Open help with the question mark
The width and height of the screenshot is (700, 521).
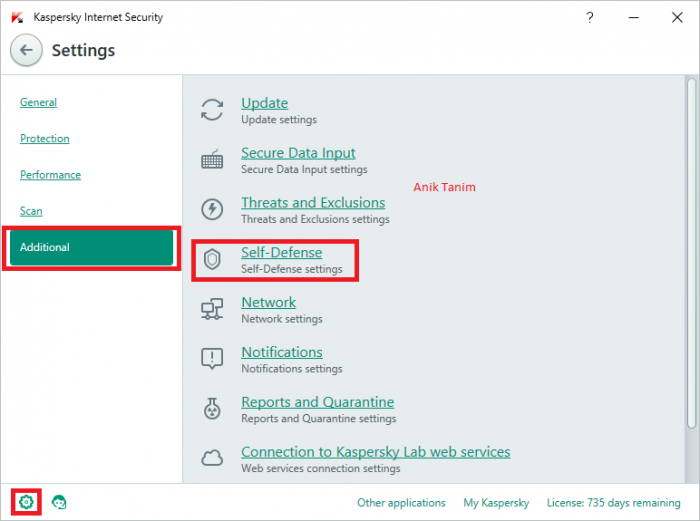(590, 17)
